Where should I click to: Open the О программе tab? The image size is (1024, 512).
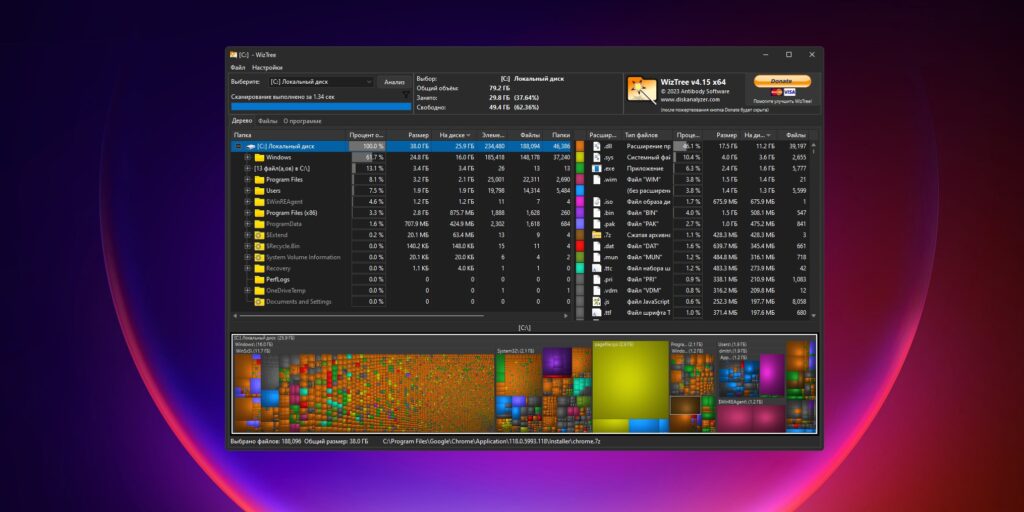(302, 121)
